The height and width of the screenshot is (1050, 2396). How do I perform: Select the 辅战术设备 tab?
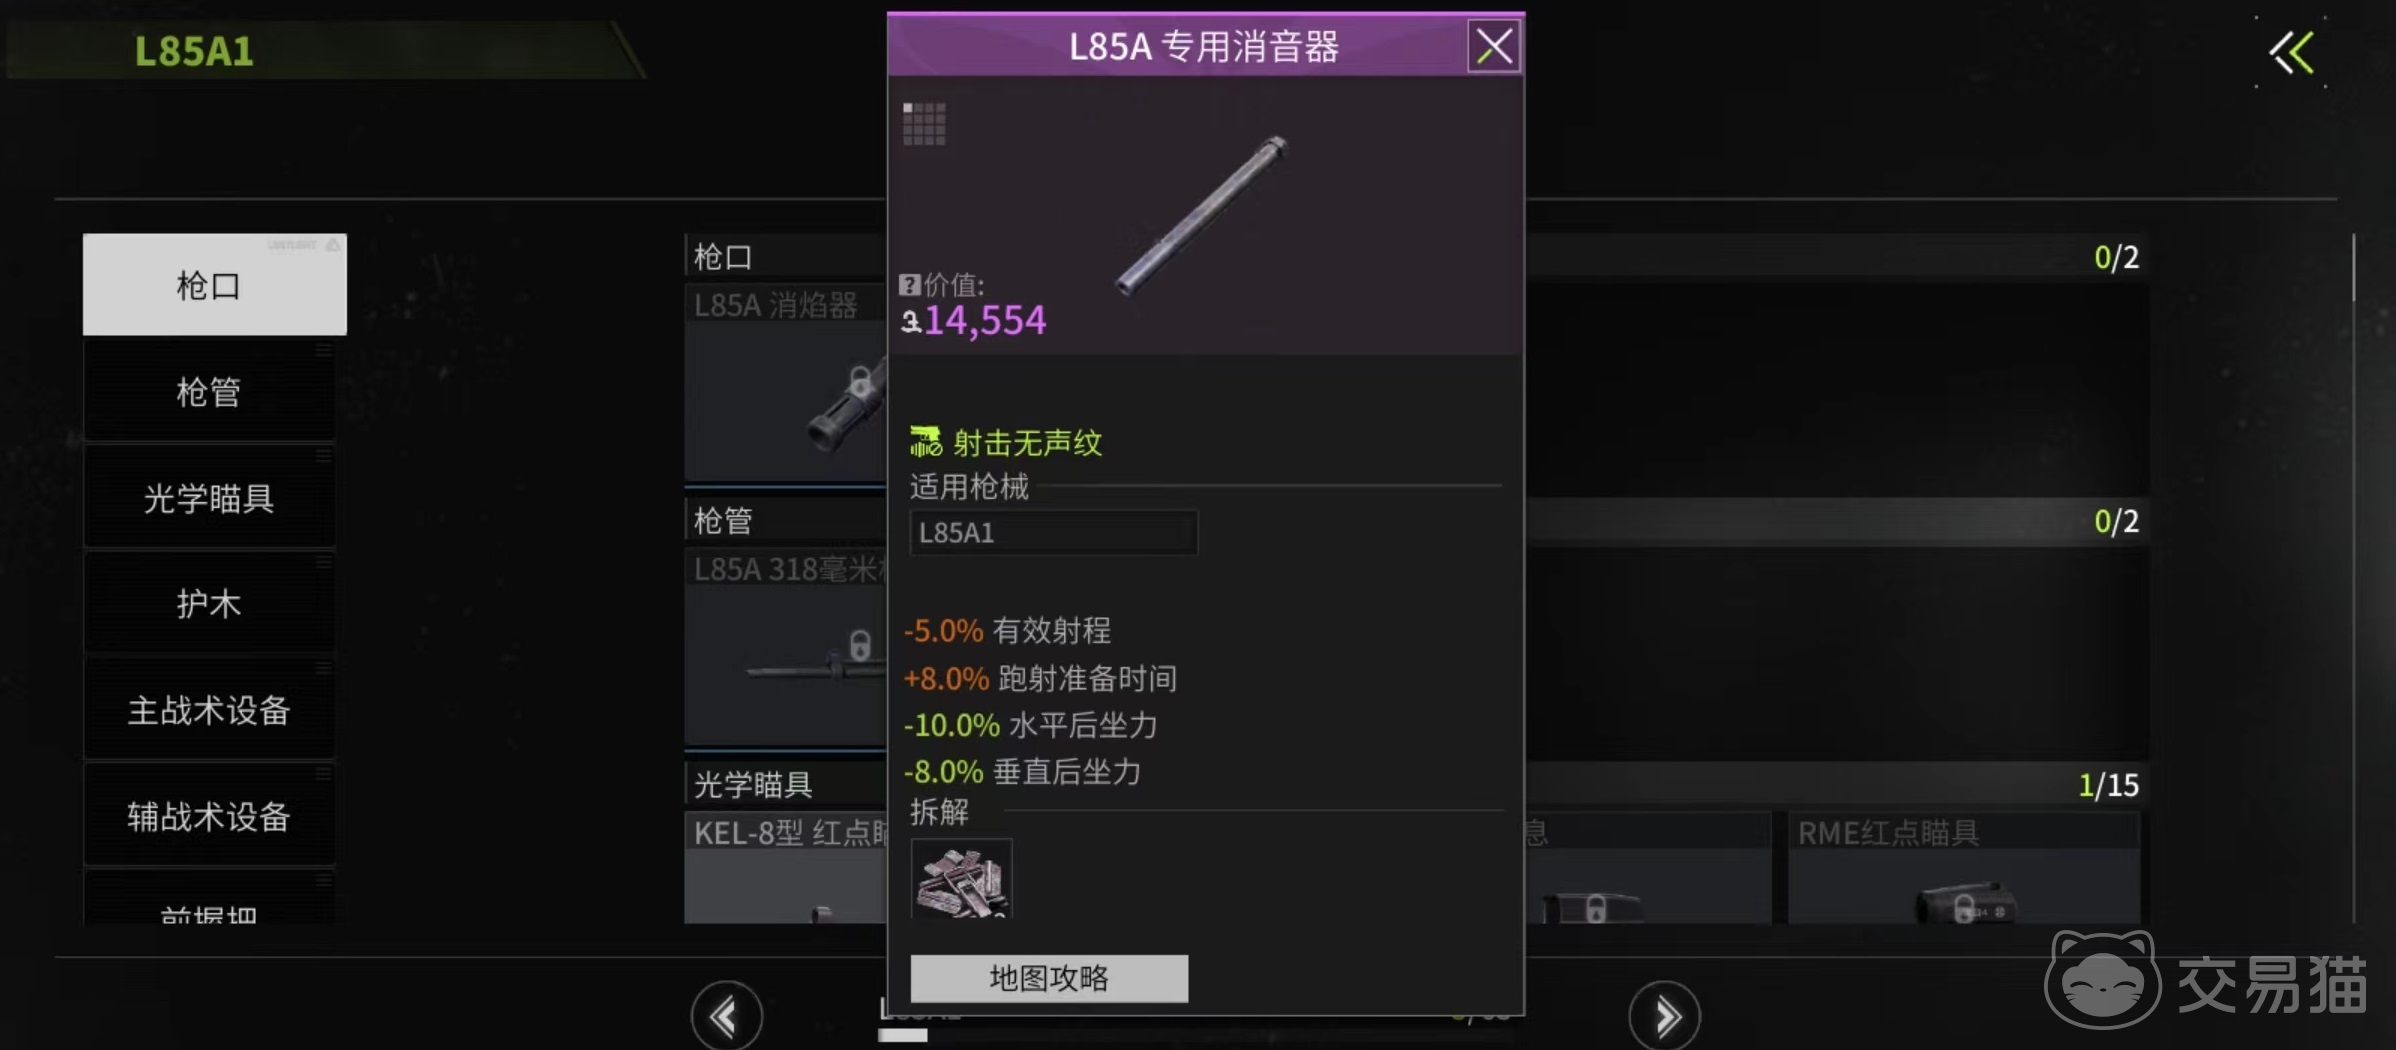coord(209,816)
